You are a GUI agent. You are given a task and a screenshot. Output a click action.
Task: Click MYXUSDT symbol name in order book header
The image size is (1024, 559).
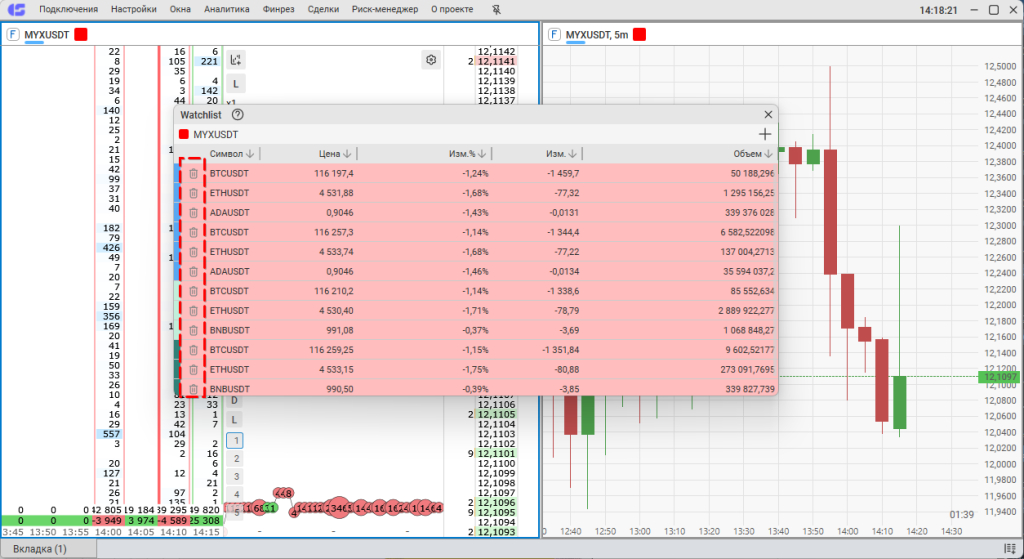coord(46,34)
